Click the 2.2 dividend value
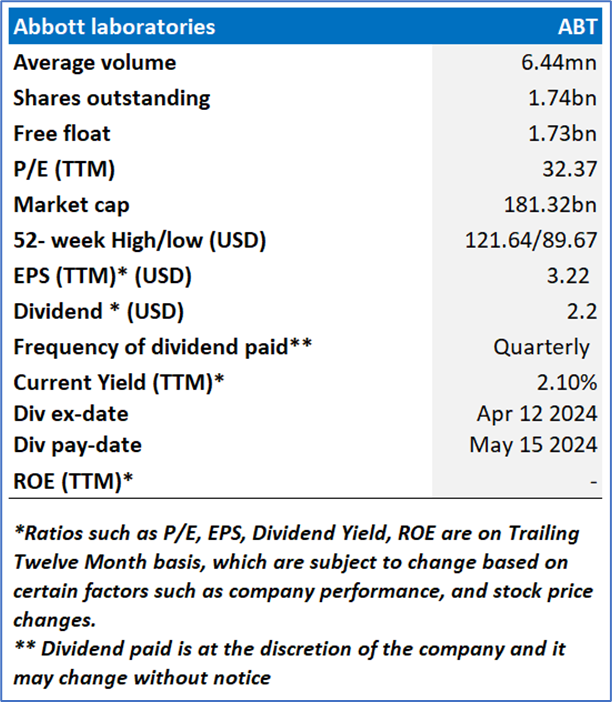 click(584, 312)
